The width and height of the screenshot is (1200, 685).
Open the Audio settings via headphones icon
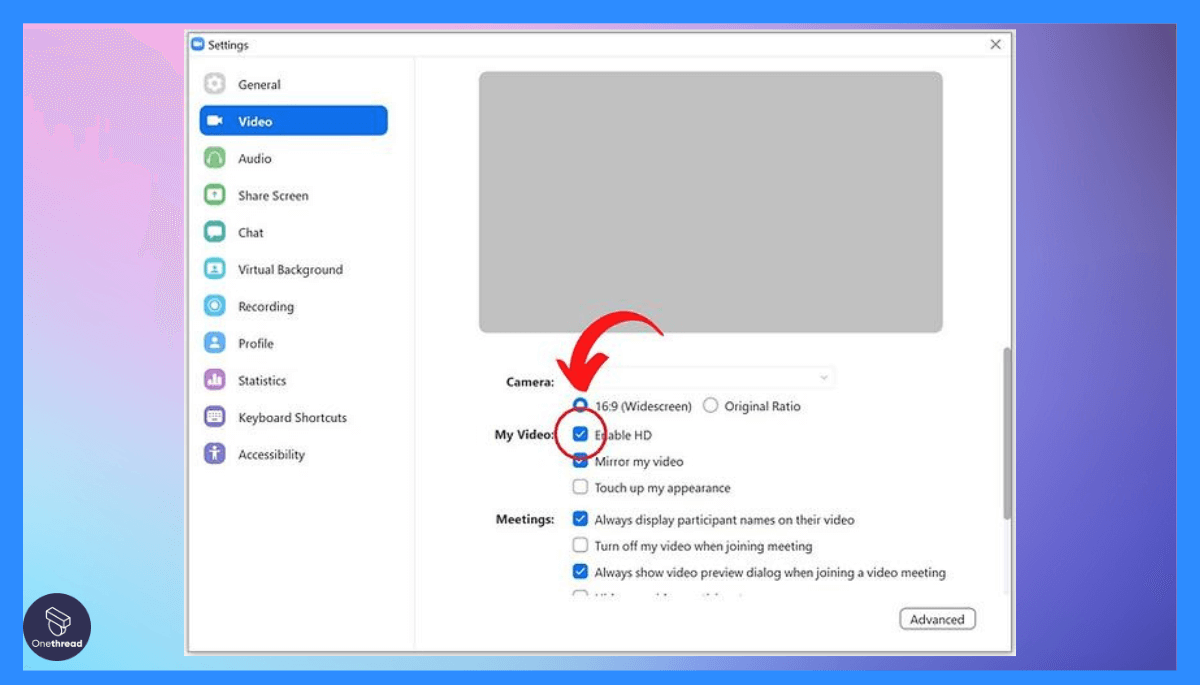point(214,158)
